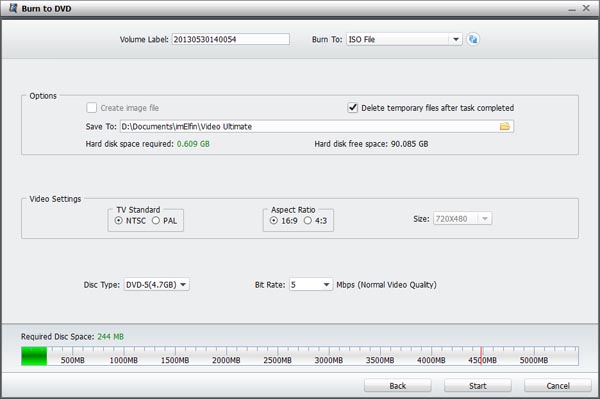The width and height of the screenshot is (600, 399).
Task: Click the refresh burner icon beside Burn To
Action: (x=473, y=39)
